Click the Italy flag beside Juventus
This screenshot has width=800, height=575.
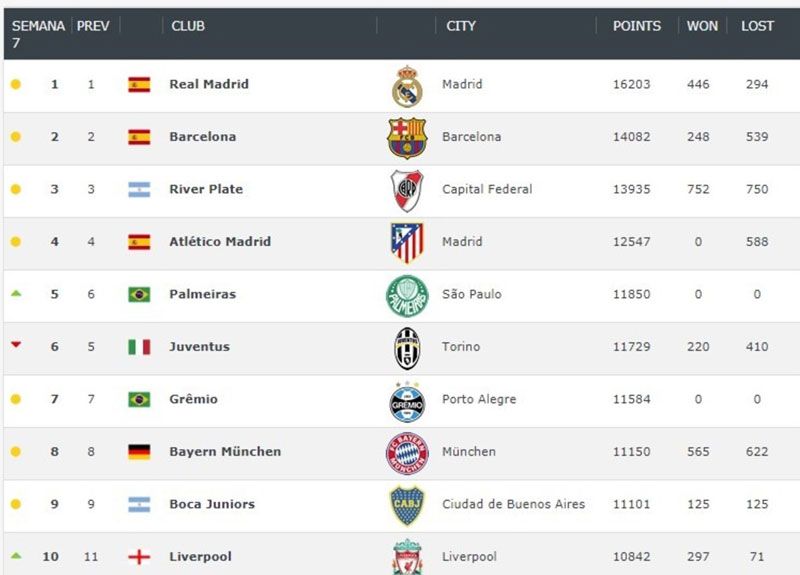click(x=139, y=347)
